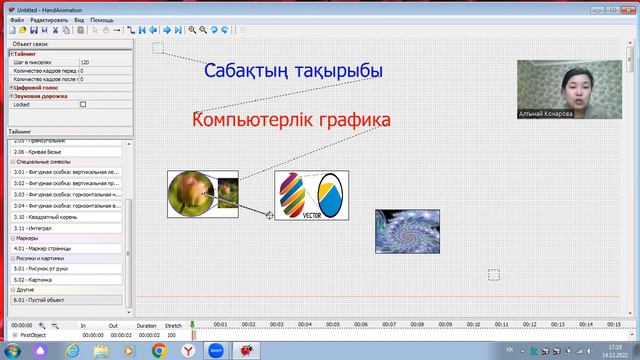Open the Файл menu
The height and width of the screenshot is (360, 640).
coord(17,20)
